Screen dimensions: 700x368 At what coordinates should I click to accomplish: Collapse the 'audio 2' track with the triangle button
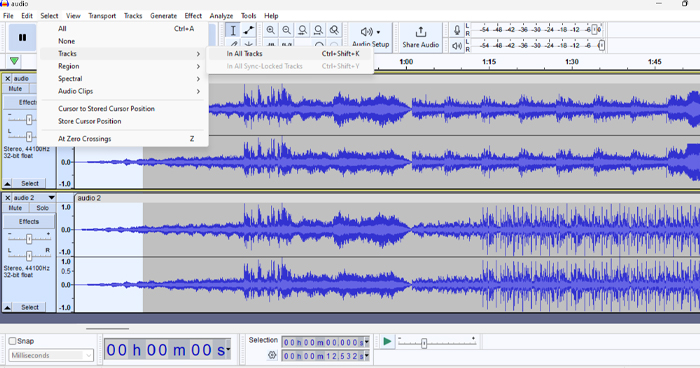coord(7,307)
